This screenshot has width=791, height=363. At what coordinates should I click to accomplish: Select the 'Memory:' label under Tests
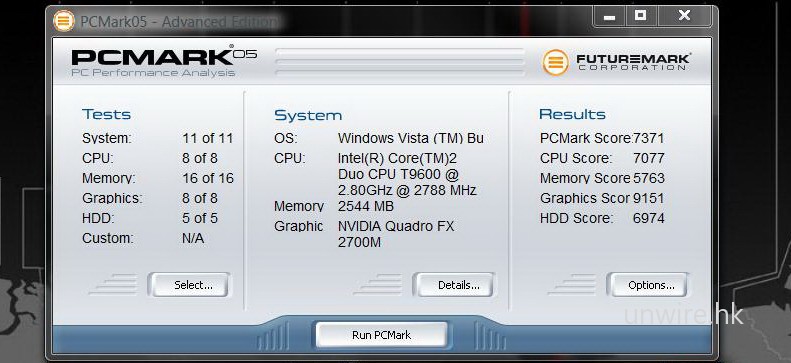pyautogui.click(x=108, y=178)
